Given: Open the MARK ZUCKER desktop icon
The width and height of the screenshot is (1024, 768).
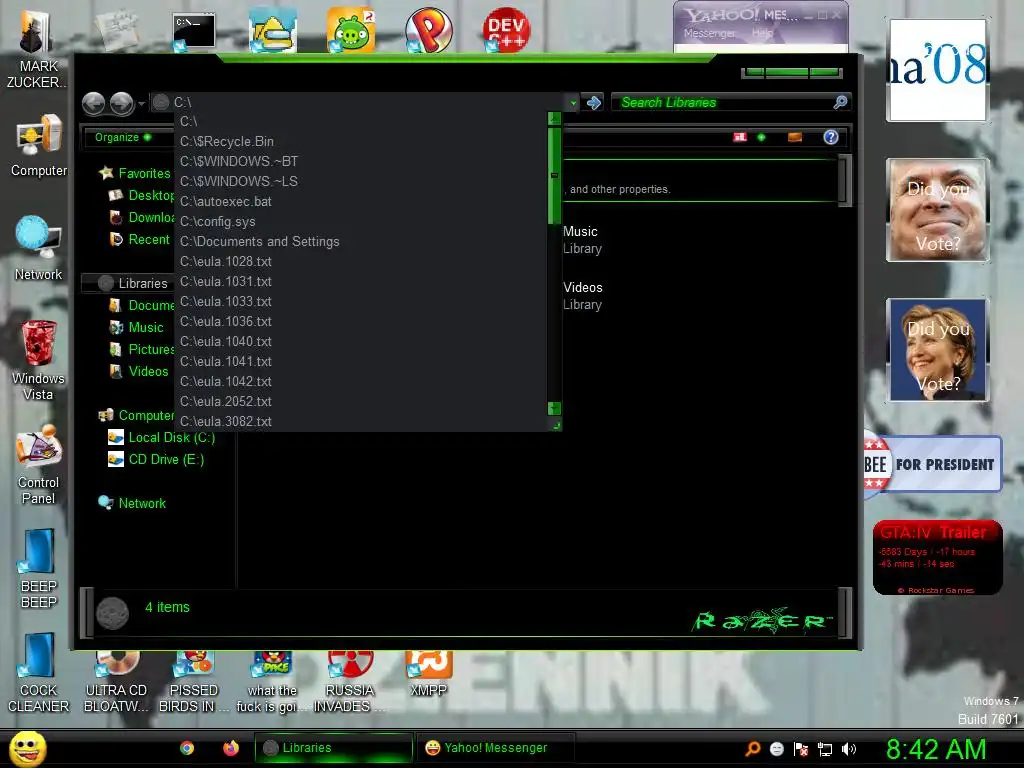Looking at the screenshot, I should pyautogui.click(x=37, y=49).
